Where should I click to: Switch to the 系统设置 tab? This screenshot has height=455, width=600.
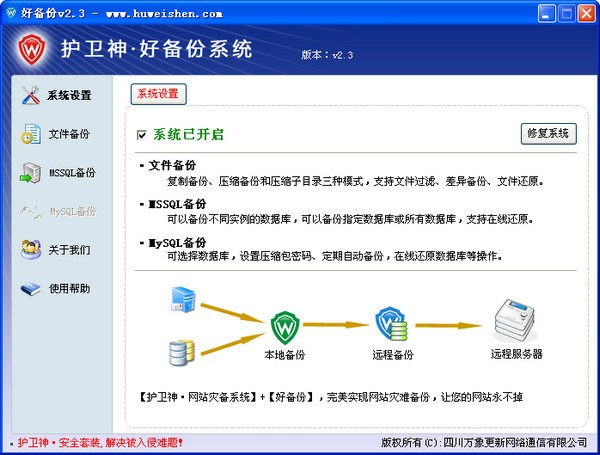158,94
